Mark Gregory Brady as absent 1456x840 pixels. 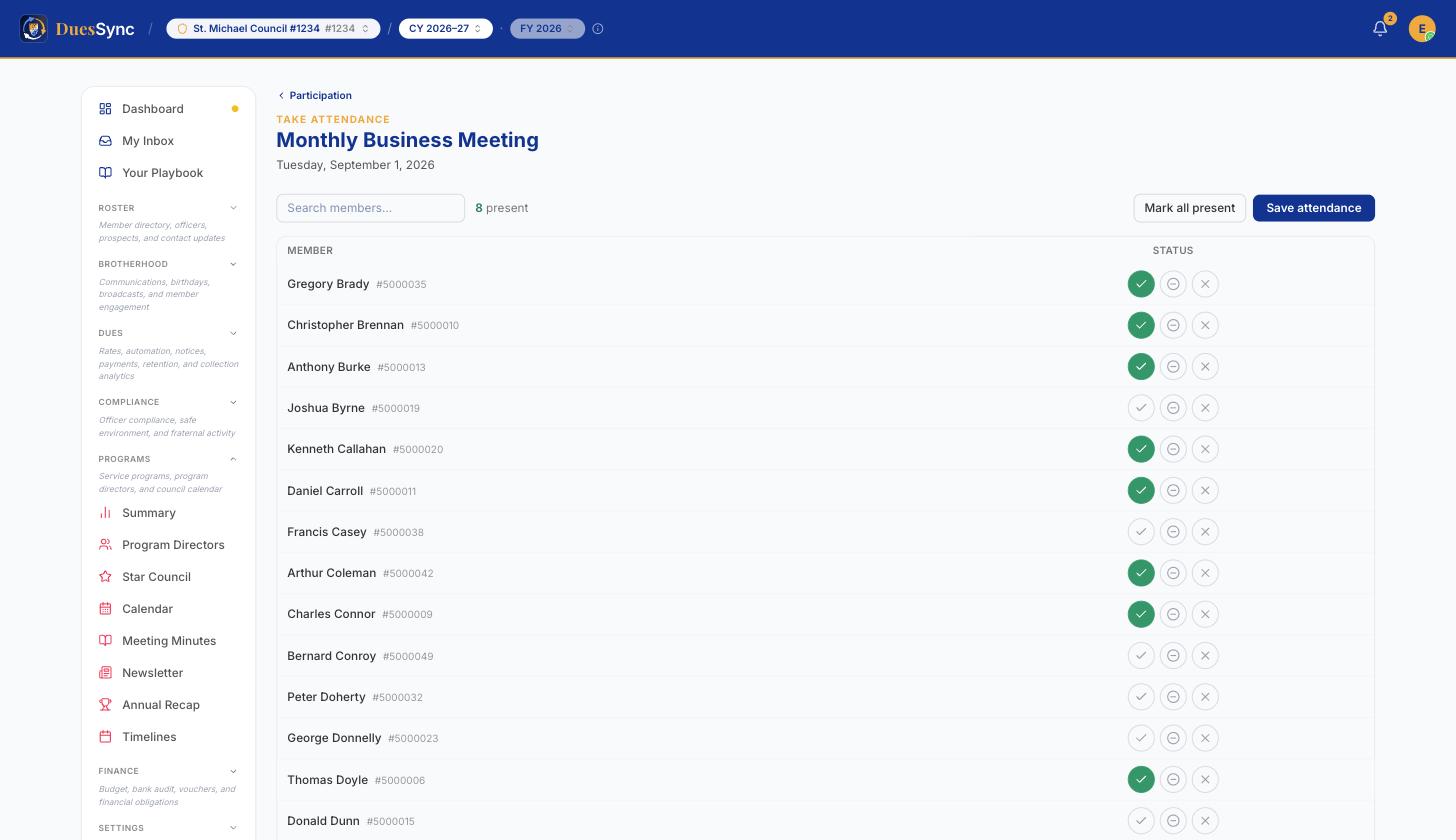tap(1205, 284)
